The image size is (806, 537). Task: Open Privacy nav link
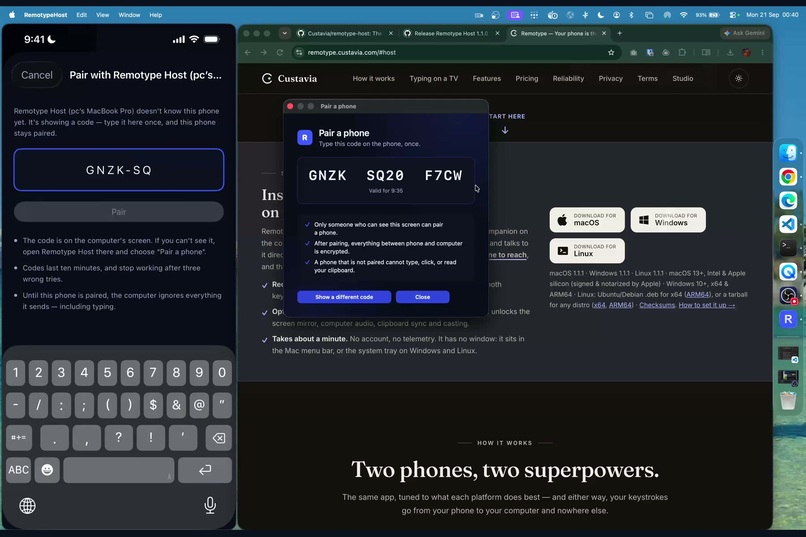point(611,79)
